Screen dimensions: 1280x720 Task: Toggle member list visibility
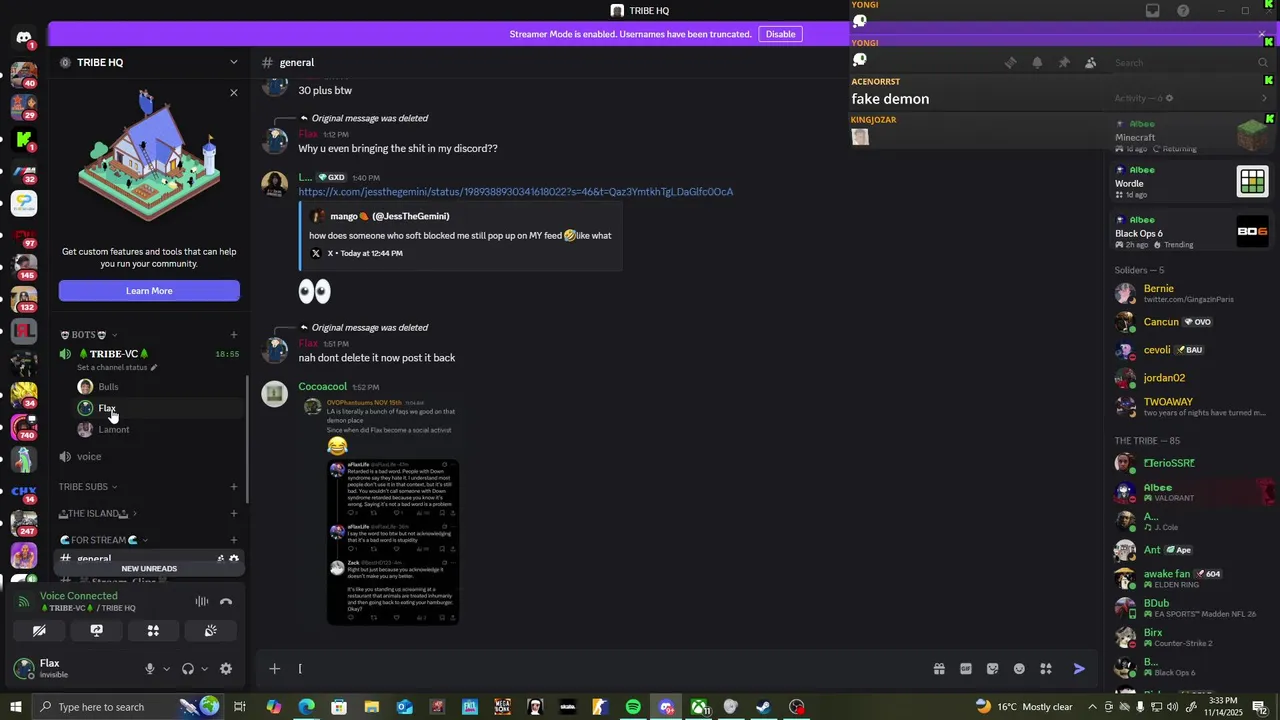[x=1090, y=62]
